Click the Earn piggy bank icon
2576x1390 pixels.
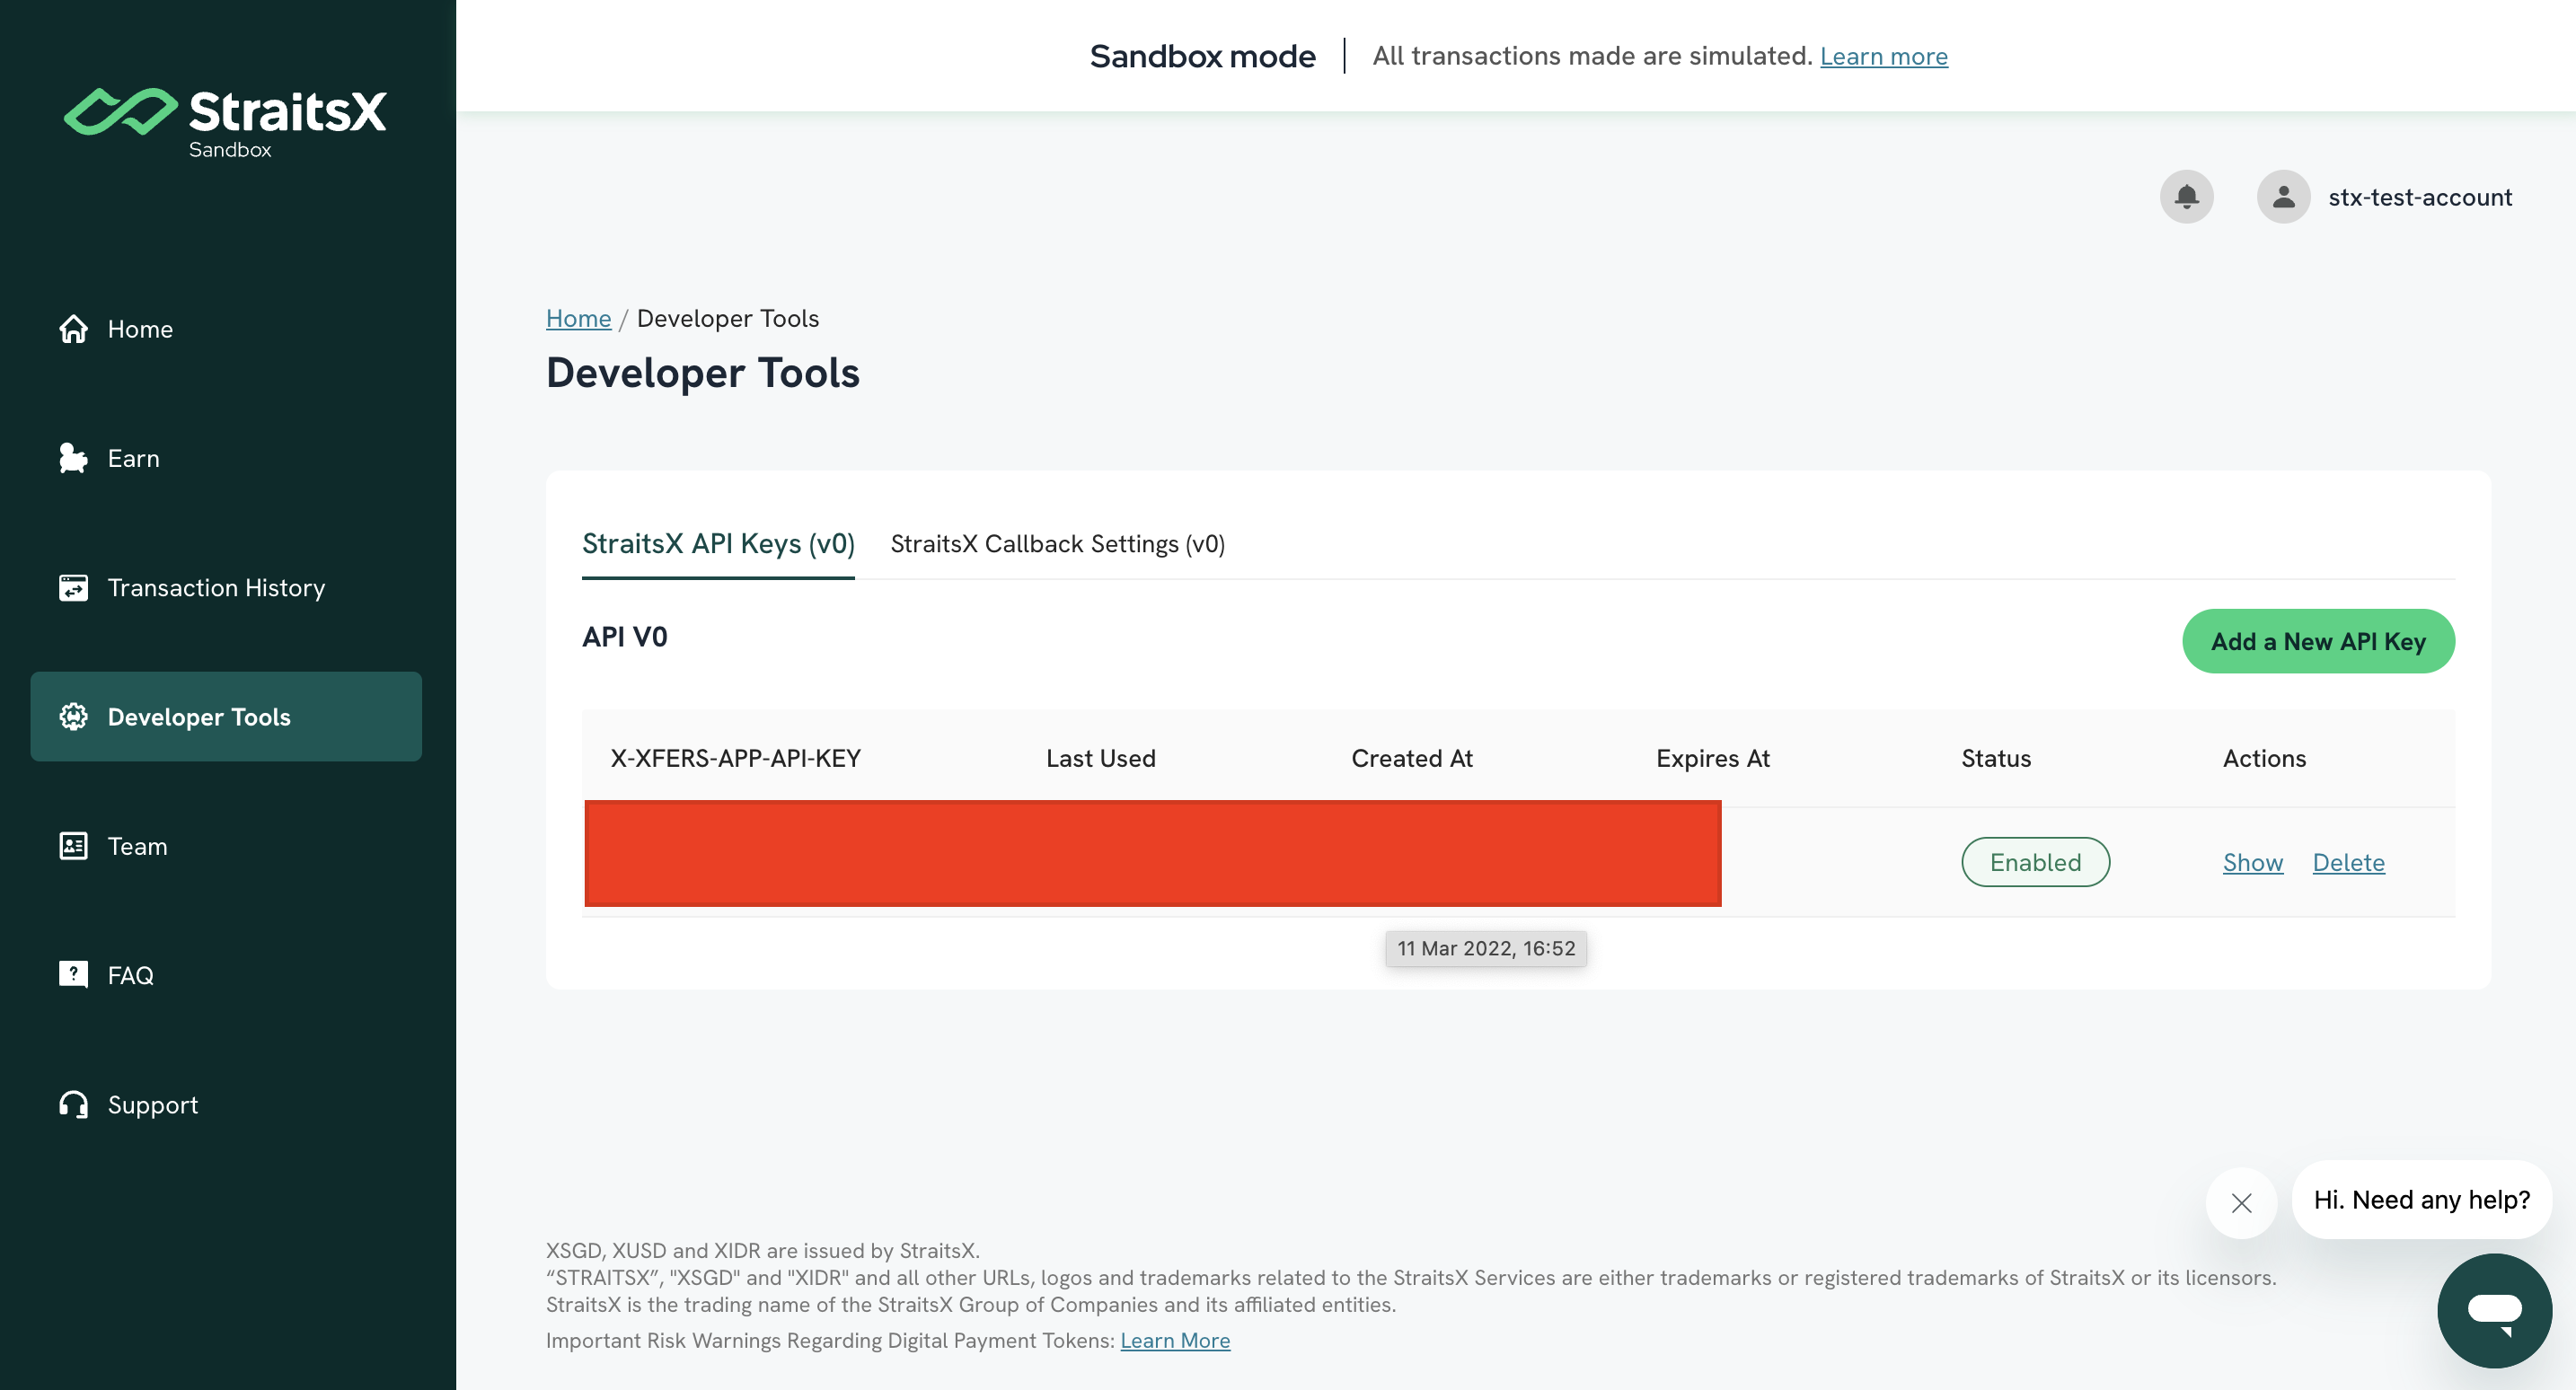(x=73, y=458)
